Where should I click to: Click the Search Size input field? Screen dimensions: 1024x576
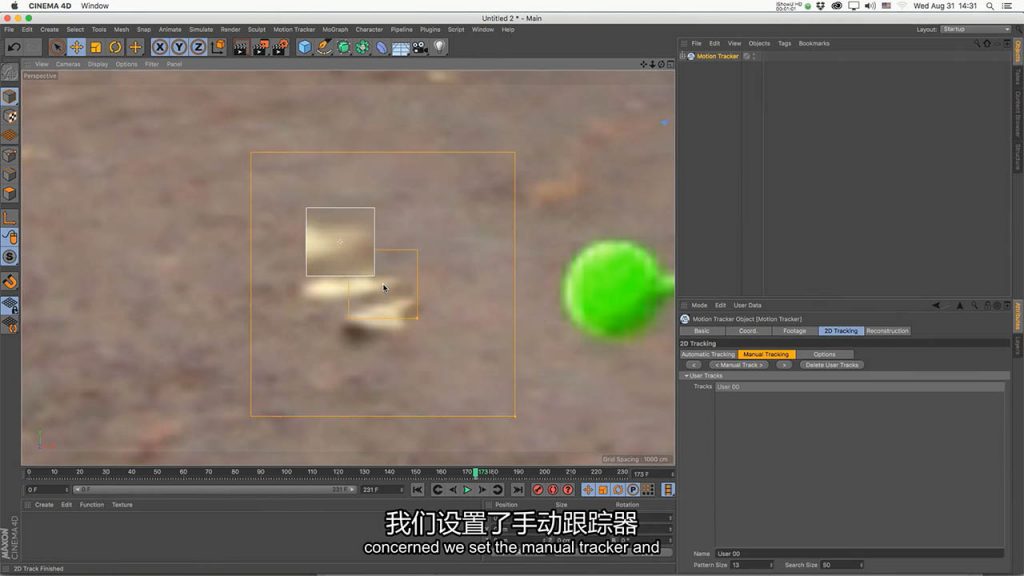842,565
